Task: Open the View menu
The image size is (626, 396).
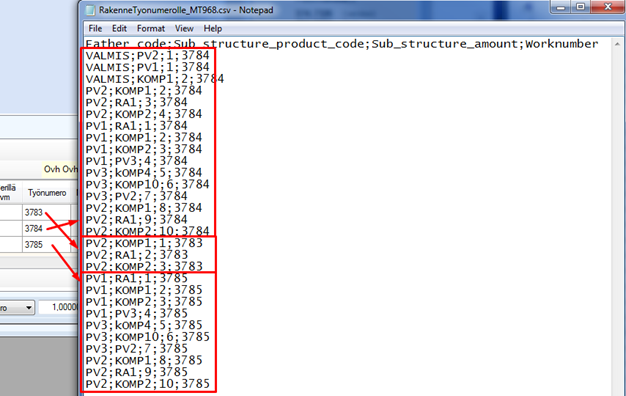Action: point(184,29)
